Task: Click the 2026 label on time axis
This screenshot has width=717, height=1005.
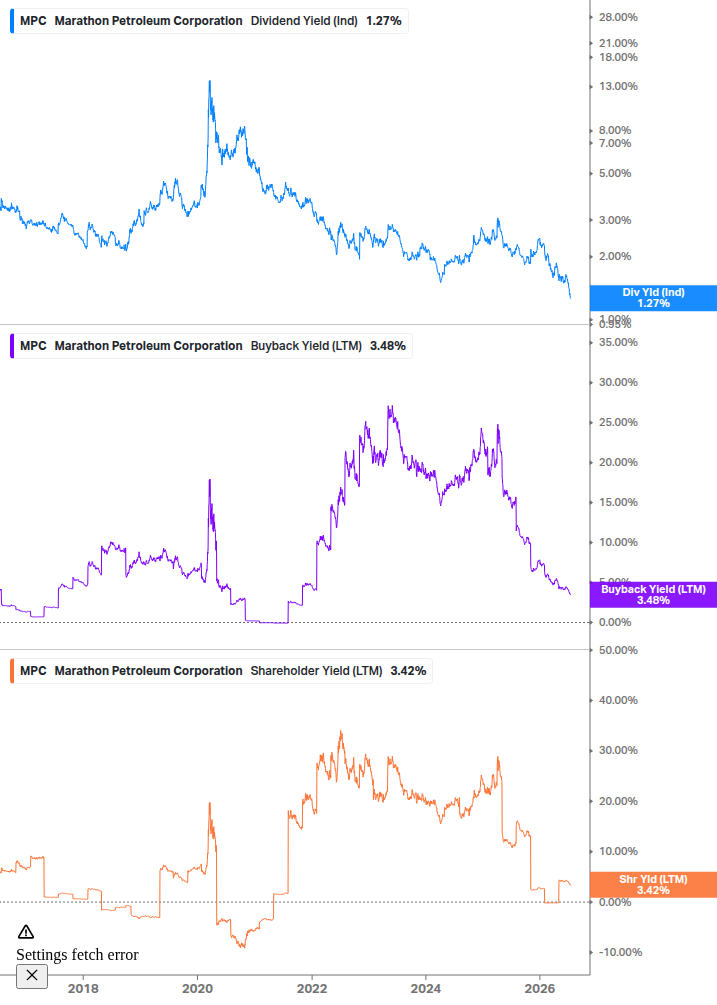Action: coord(540,988)
